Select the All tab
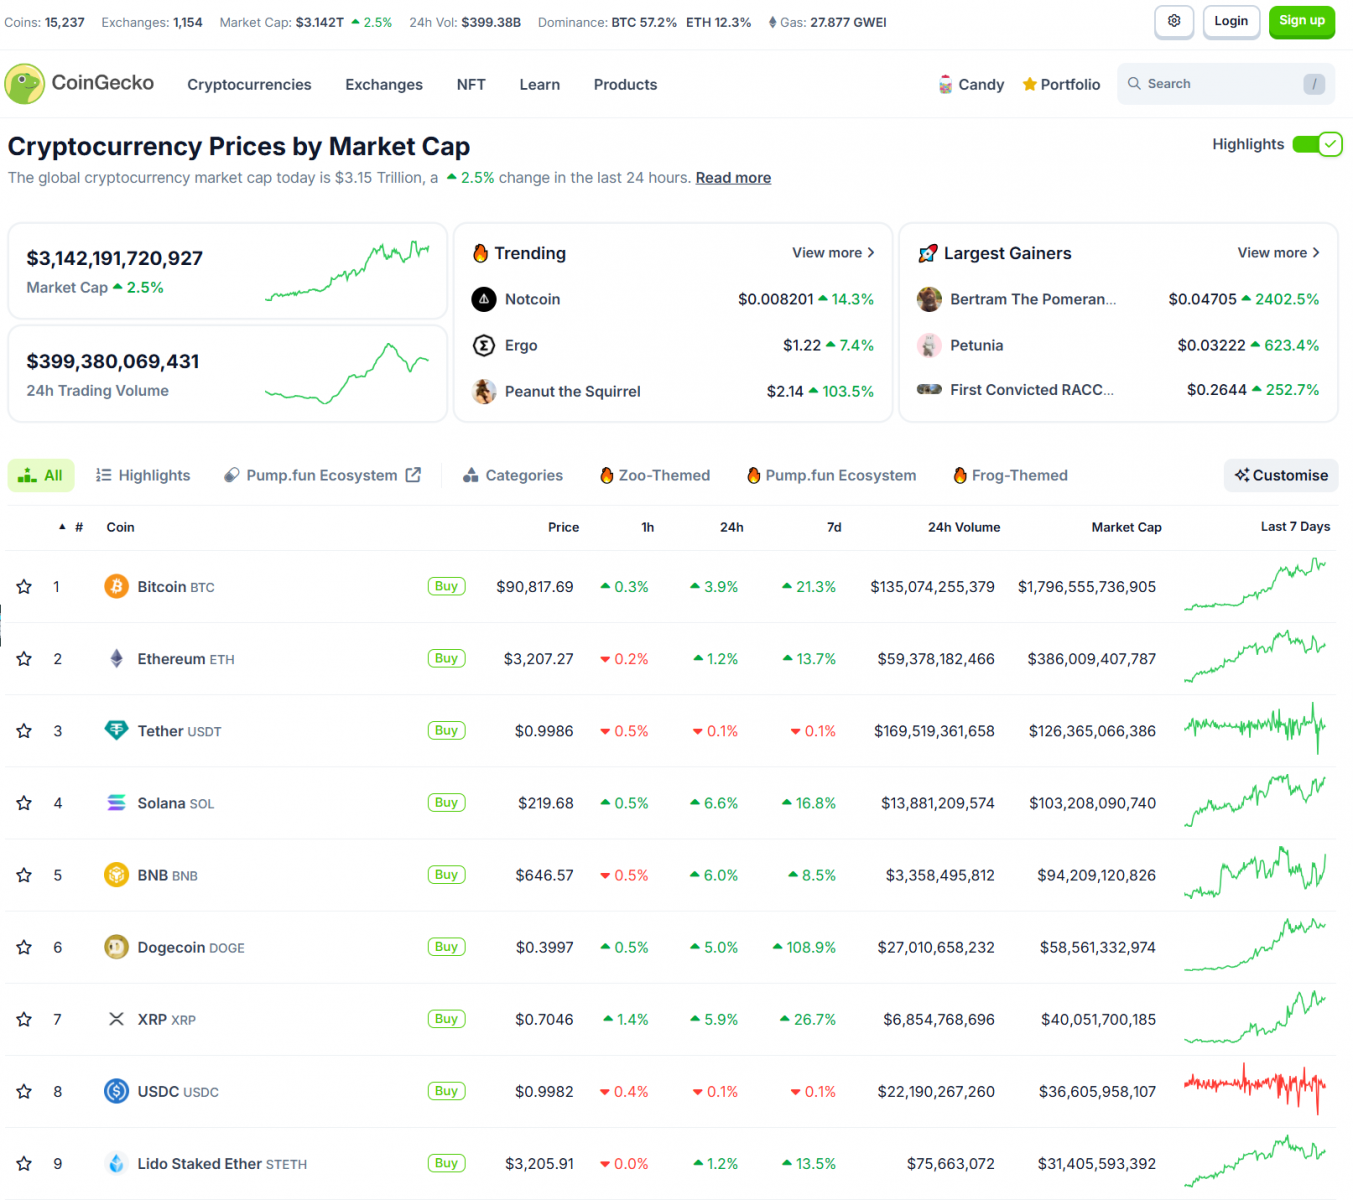Image resolution: width=1353 pixels, height=1200 pixels. tap(41, 475)
